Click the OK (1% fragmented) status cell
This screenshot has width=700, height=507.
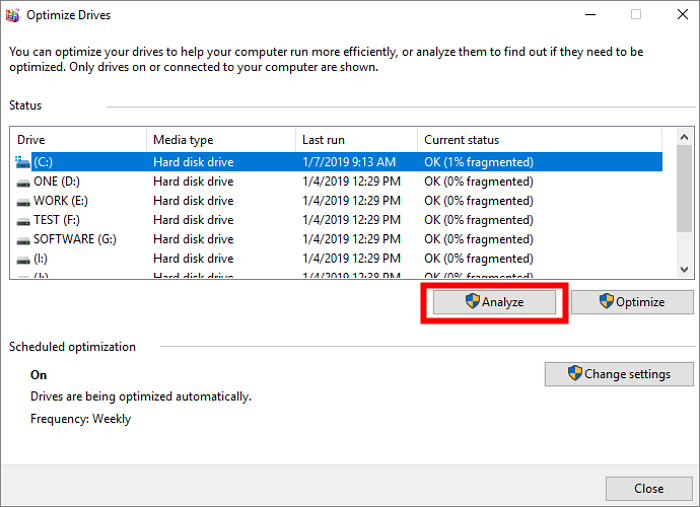click(479, 162)
